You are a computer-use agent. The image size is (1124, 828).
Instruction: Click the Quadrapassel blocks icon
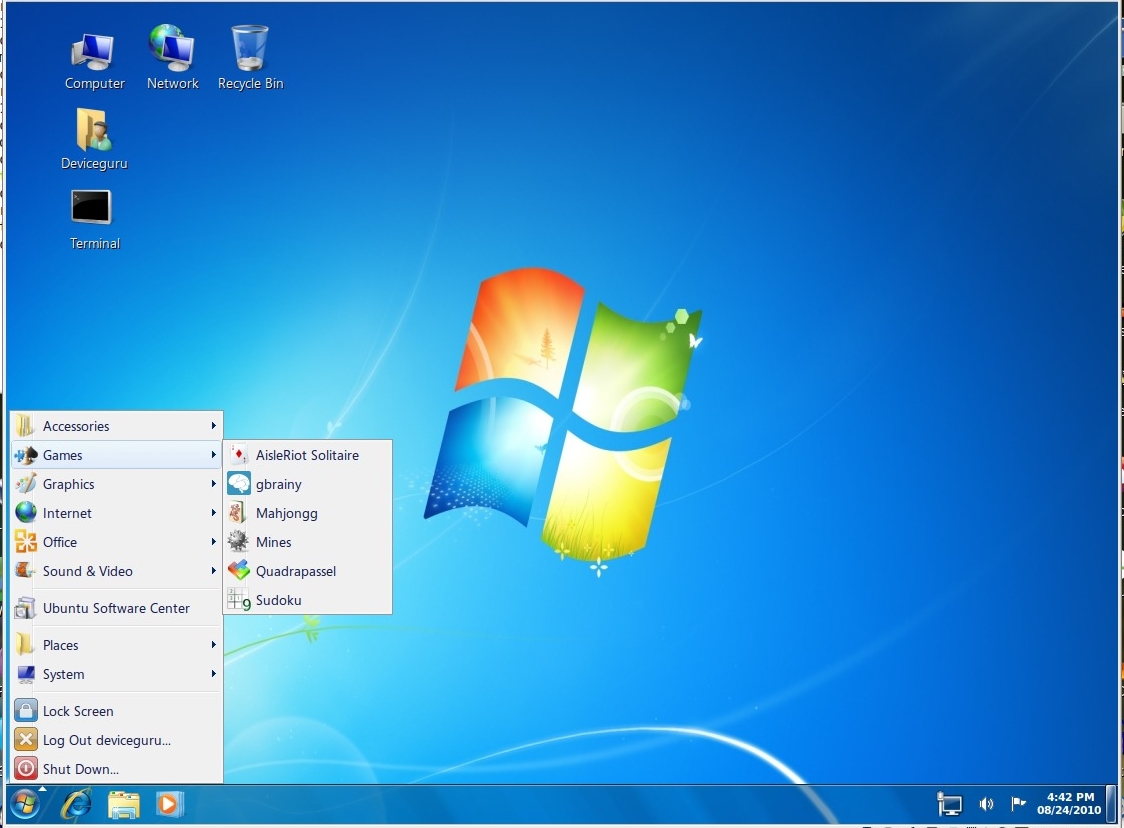coord(239,571)
